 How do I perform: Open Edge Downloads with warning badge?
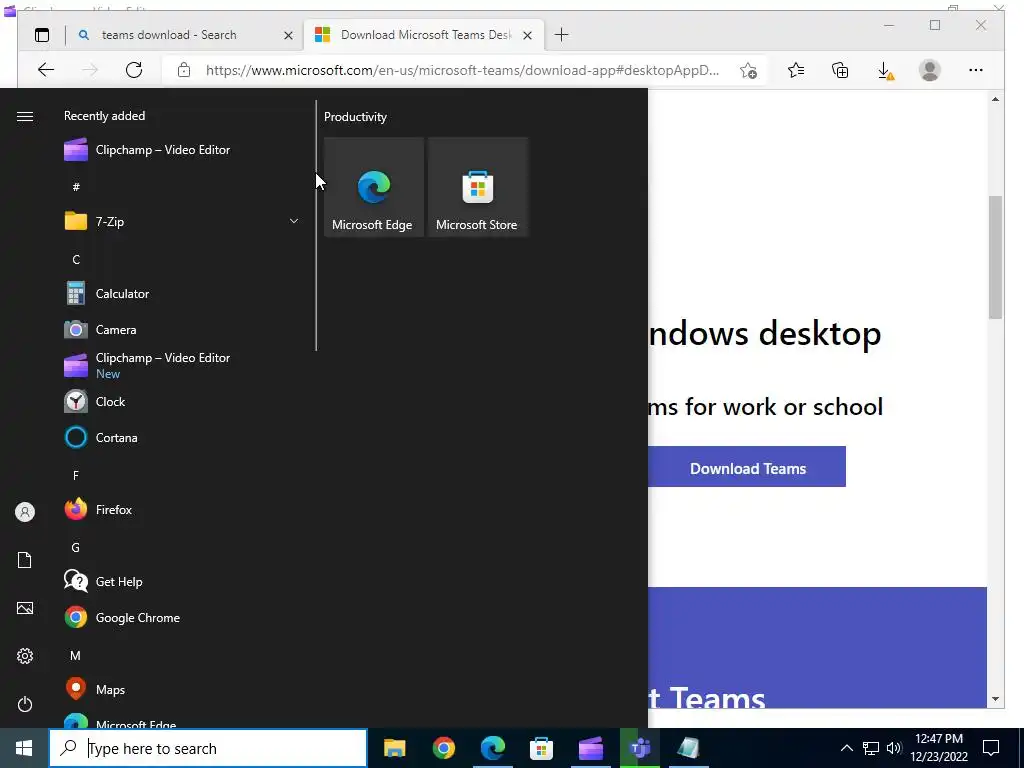coord(885,70)
